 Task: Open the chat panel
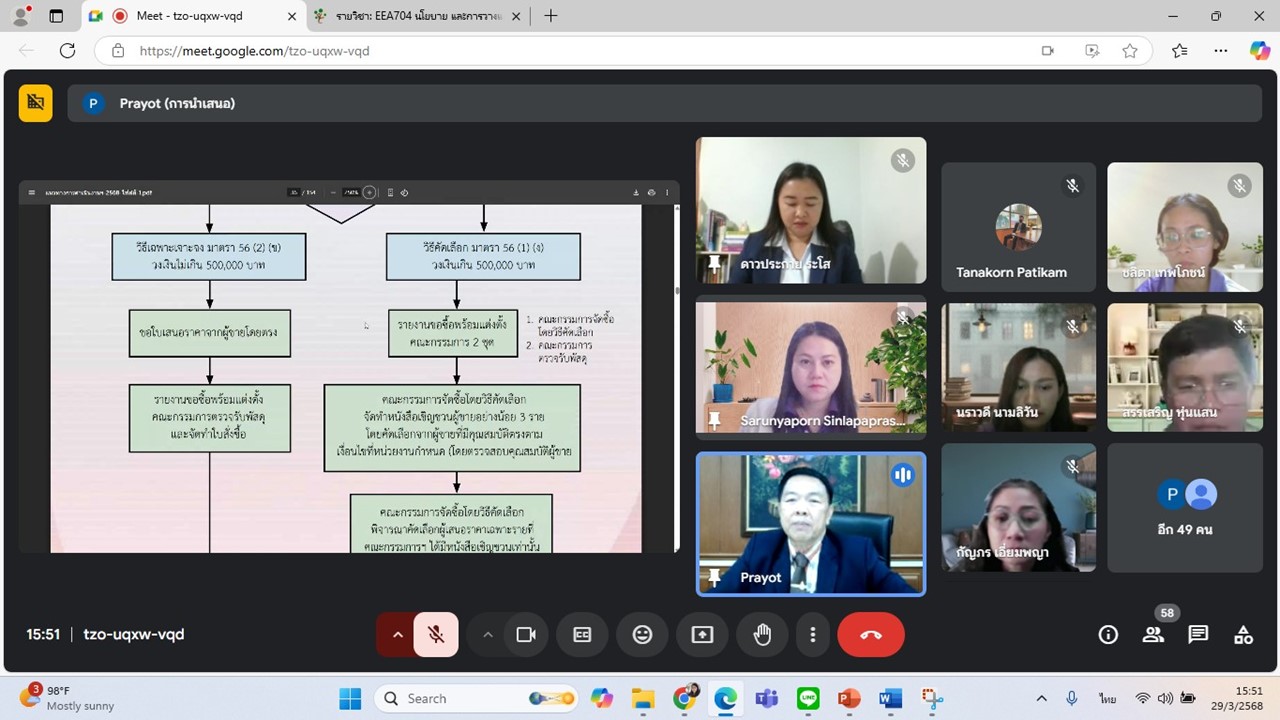tap(1198, 634)
